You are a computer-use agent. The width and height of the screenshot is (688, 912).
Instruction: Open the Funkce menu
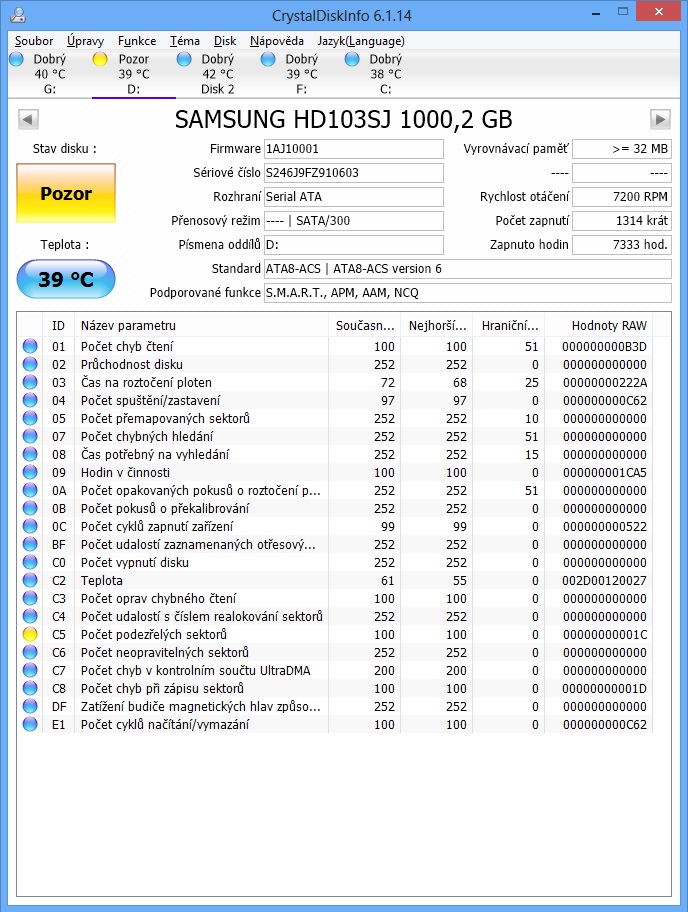tap(137, 41)
